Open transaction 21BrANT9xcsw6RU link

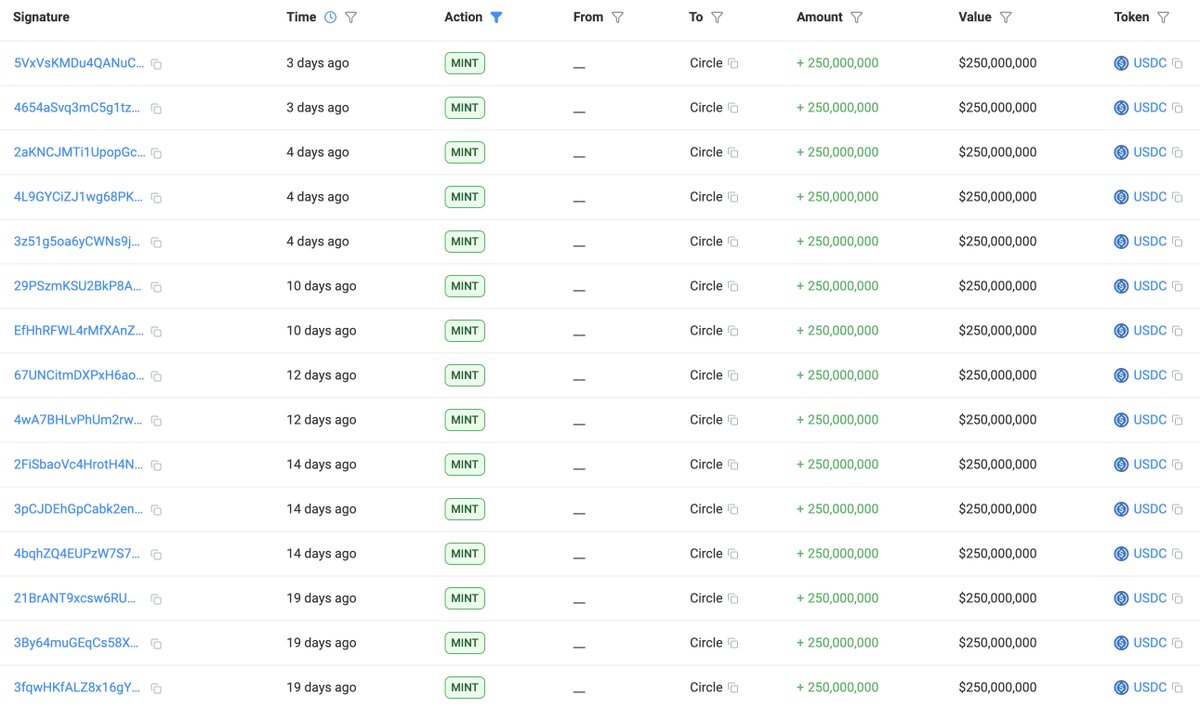pyautogui.click(x=78, y=598)
